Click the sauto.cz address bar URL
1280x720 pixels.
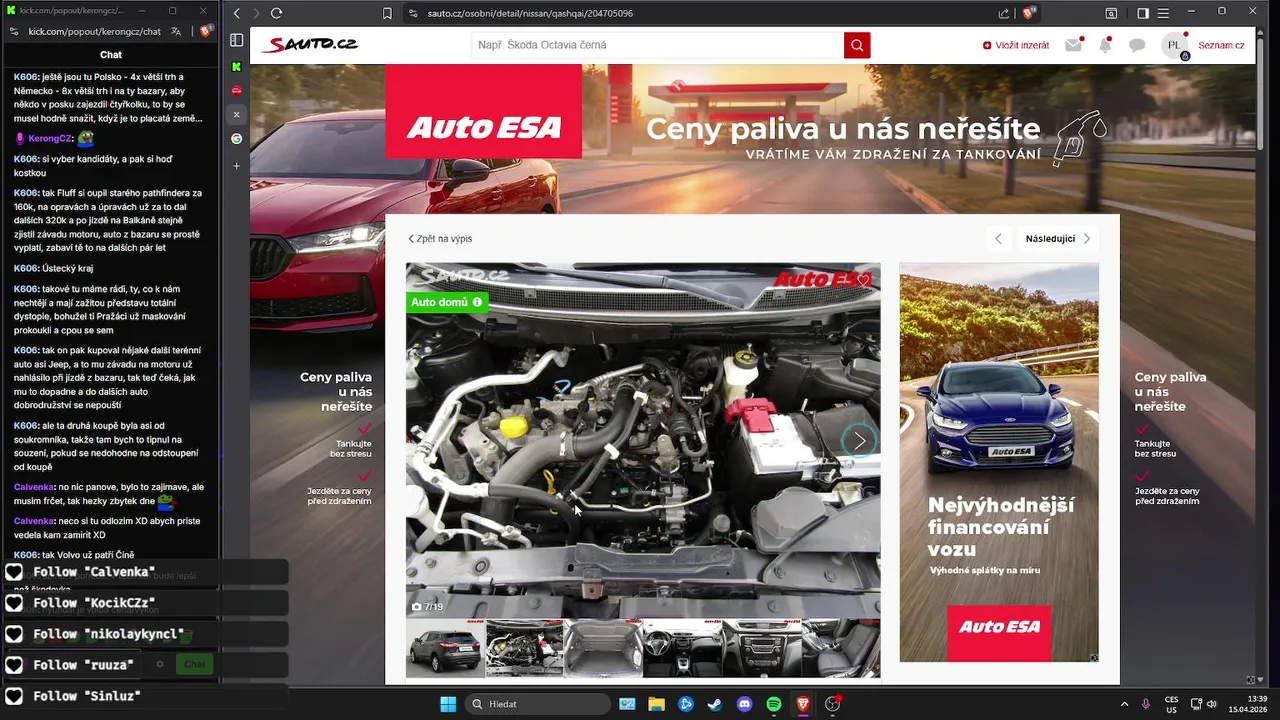(x=530, y=13)
